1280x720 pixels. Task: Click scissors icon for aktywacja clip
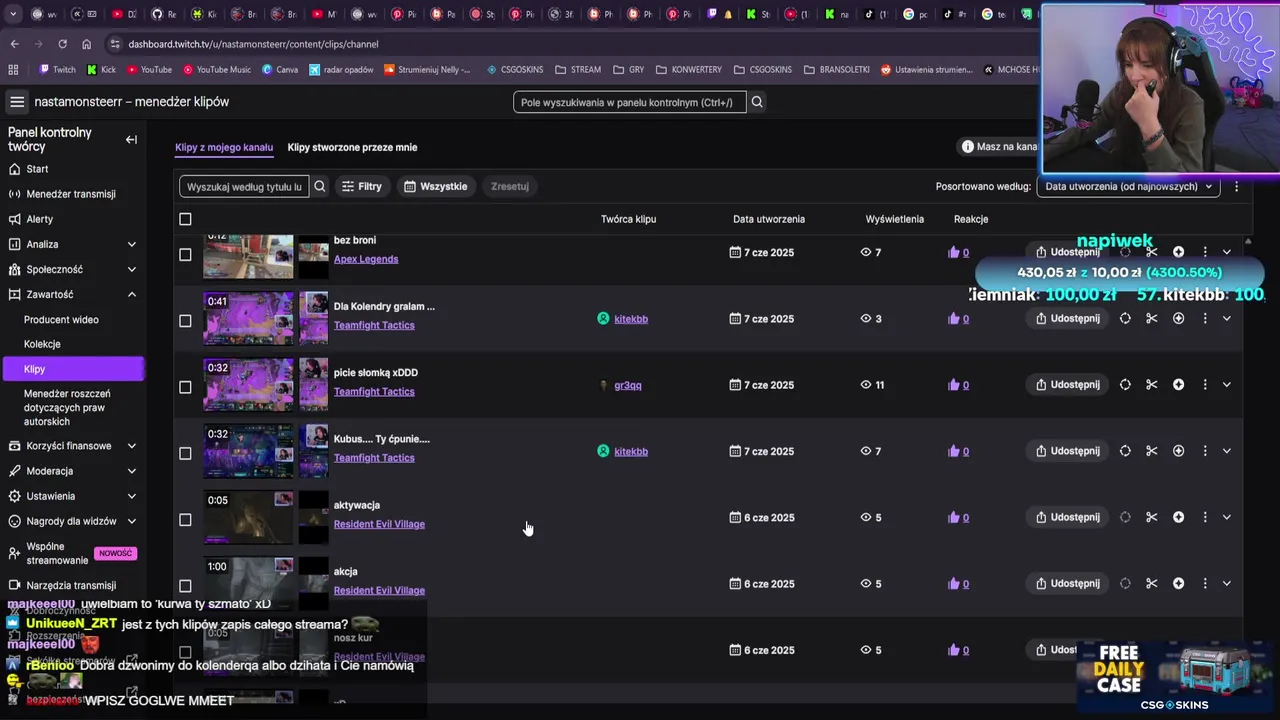[1152, 517]
